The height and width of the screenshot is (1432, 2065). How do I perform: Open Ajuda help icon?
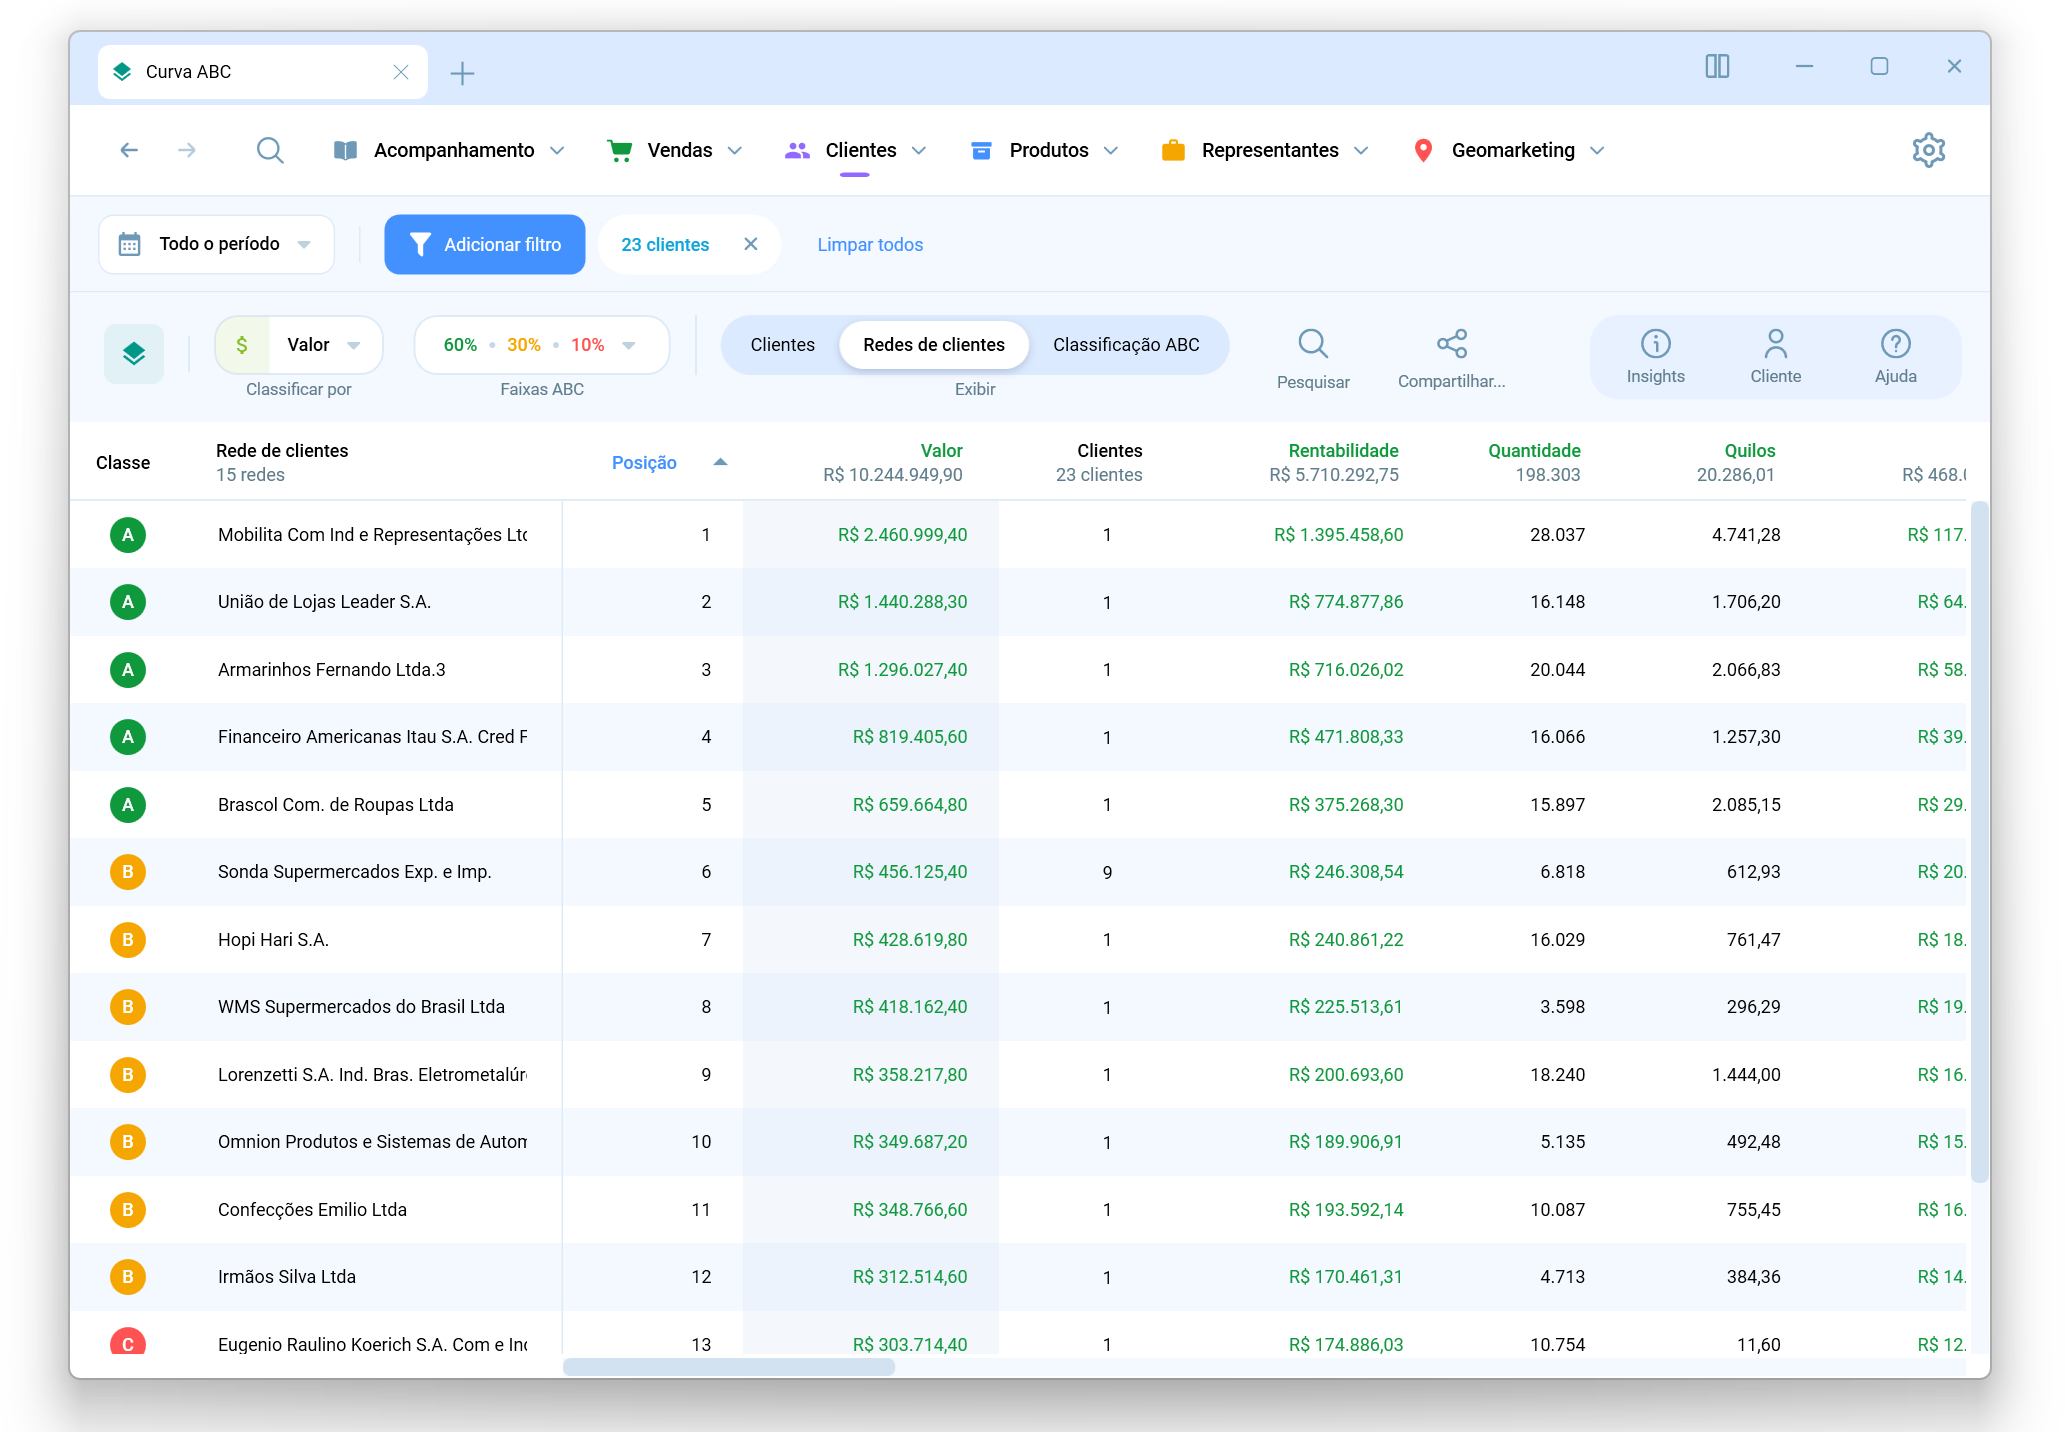1896,357
